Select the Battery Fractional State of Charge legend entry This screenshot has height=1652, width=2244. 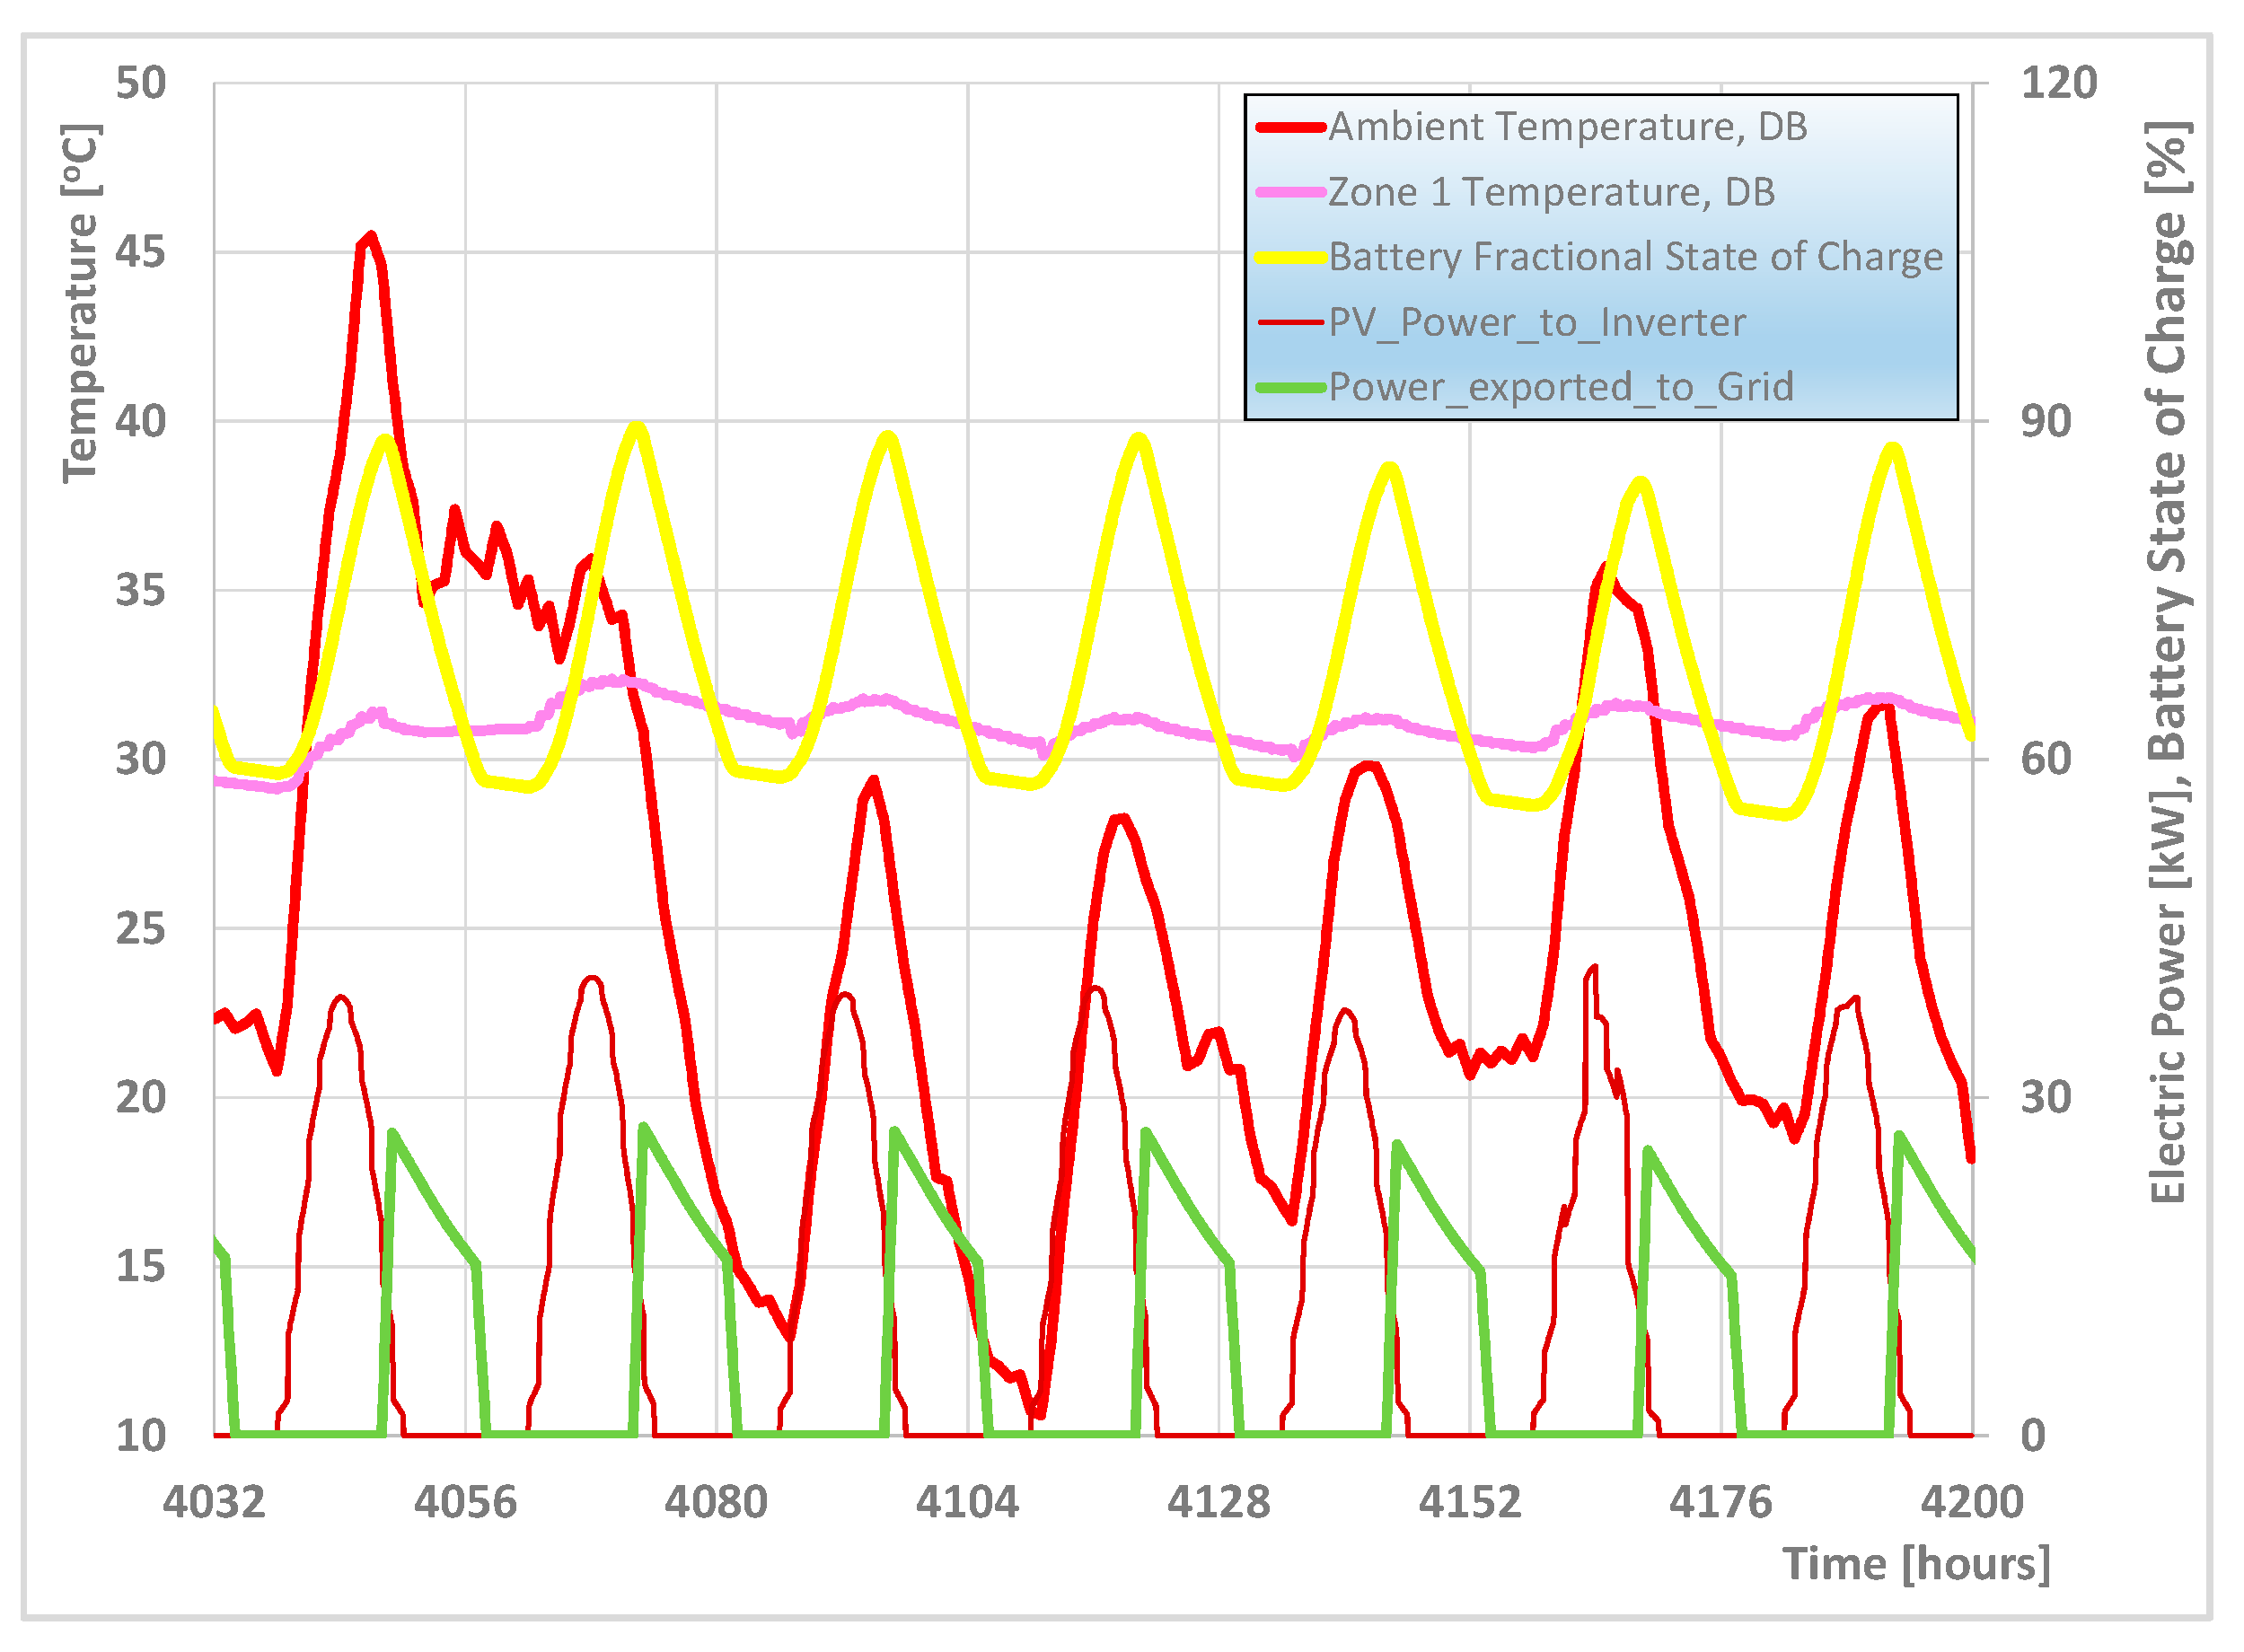click(1635, 257)
